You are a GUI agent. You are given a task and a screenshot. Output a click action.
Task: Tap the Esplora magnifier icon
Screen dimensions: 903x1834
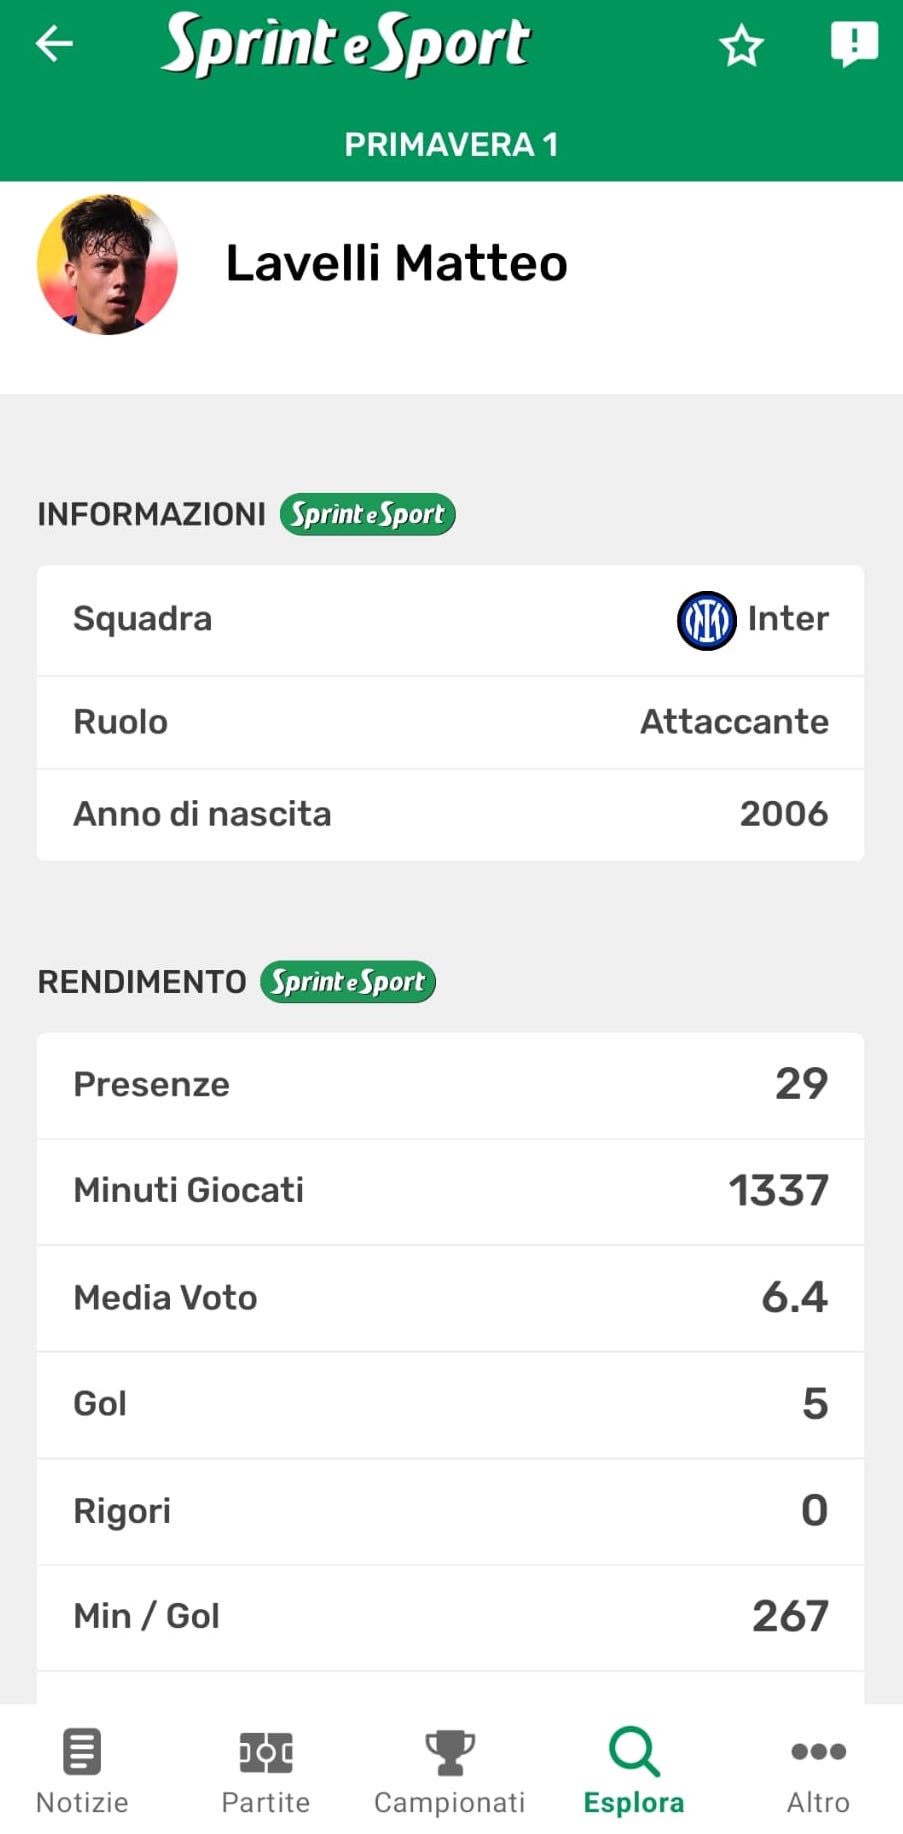point(634,1752)
